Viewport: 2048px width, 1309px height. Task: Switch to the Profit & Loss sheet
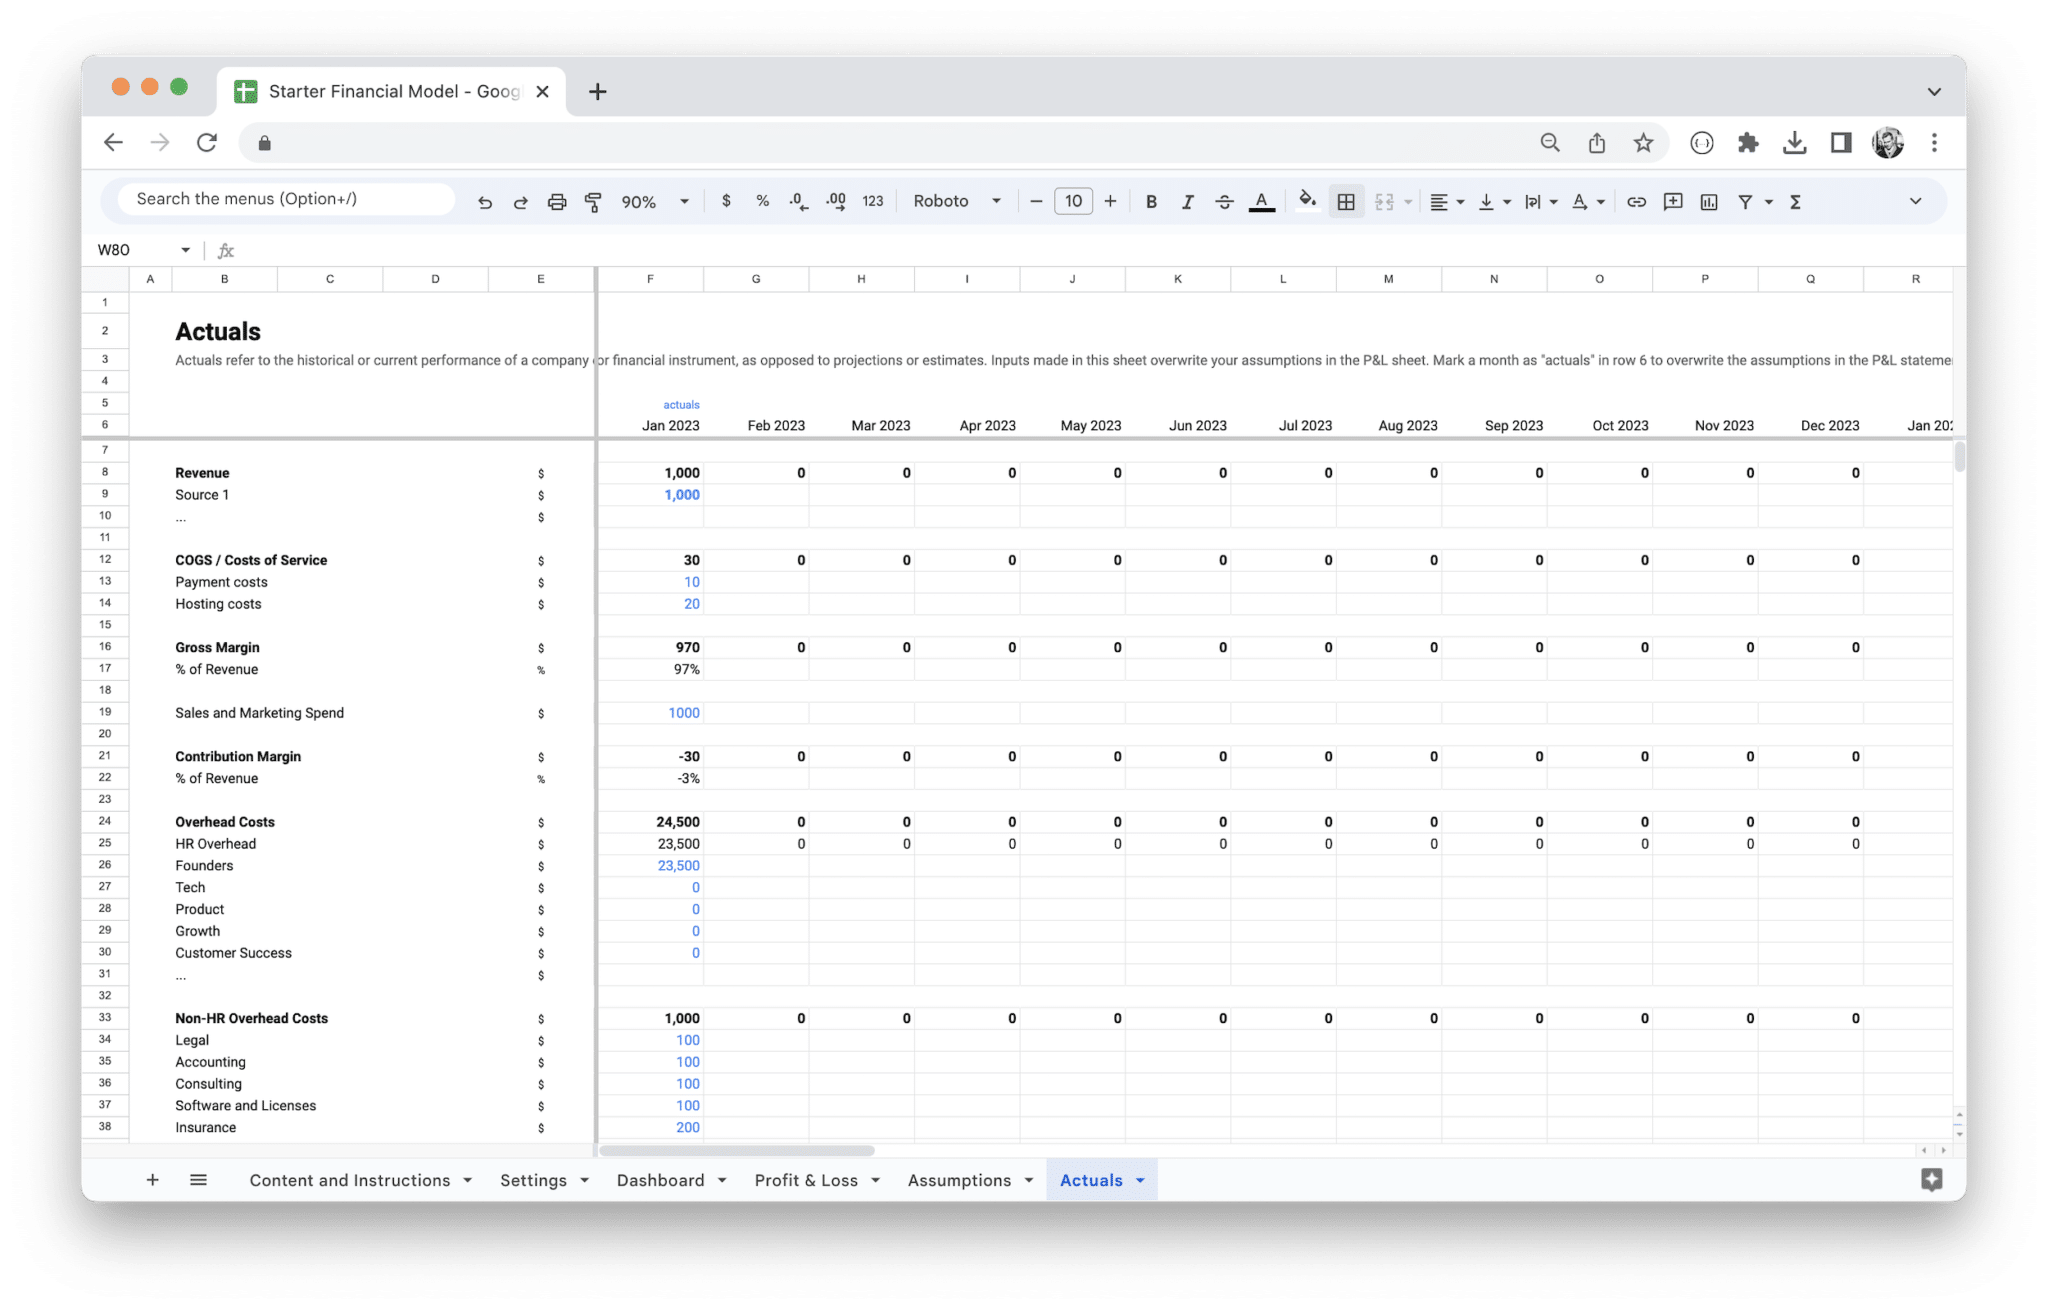tap(806, 1180)
